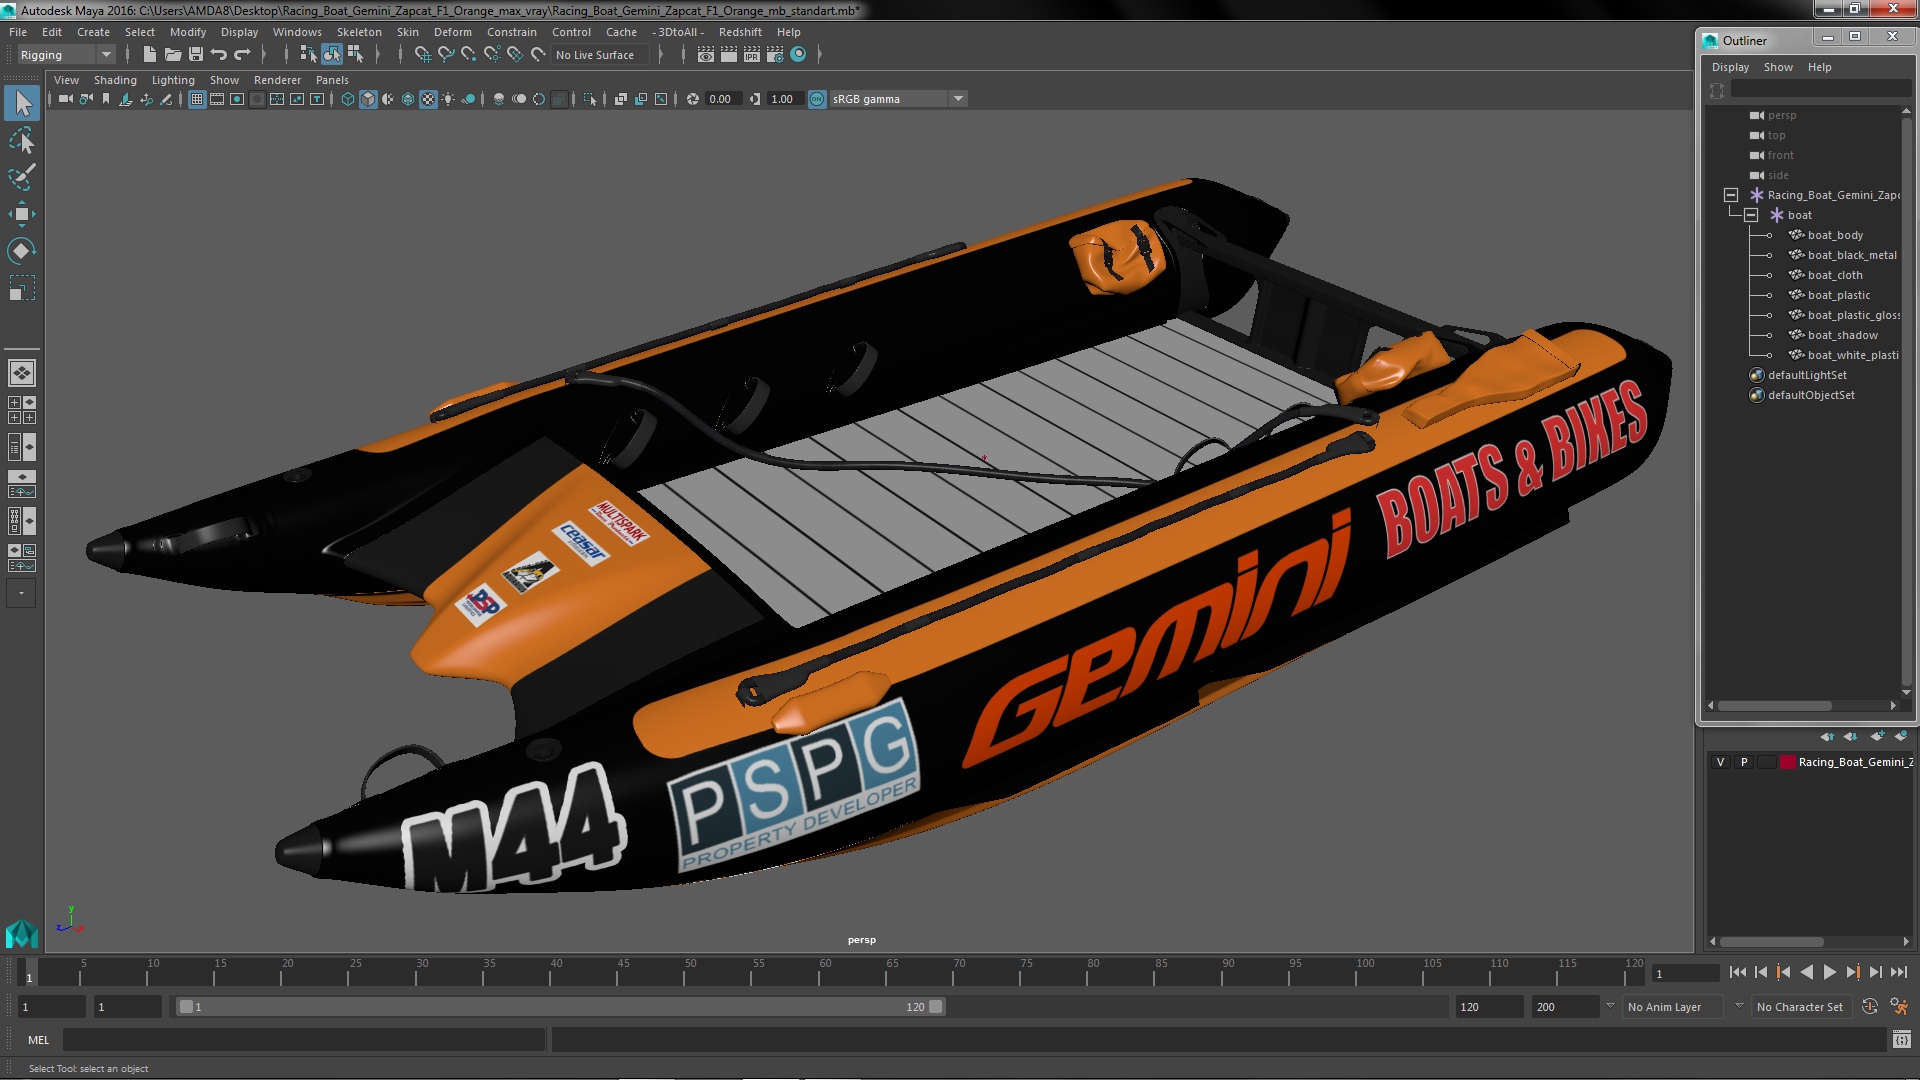Activate the Lasso Select tool
Viewport: 1920px width, 1080px height.
tap(22, 141)
